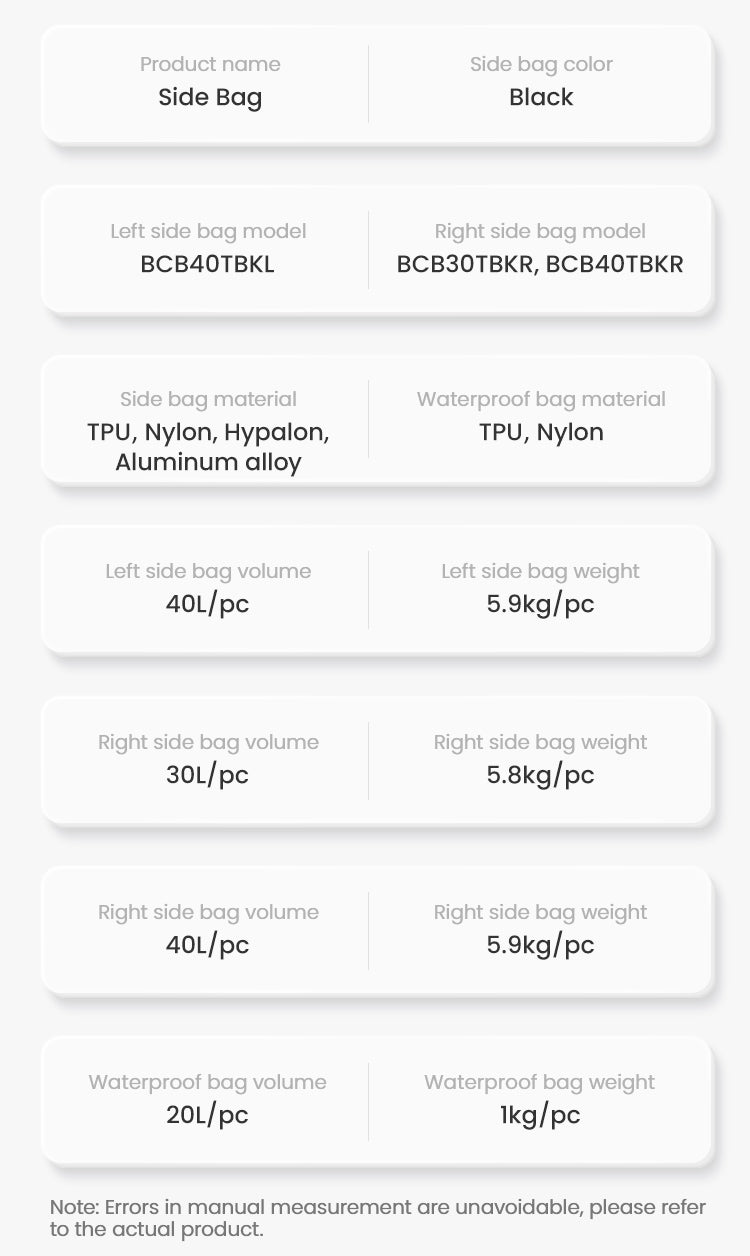Click the "Left side bag volume" label
Screen dimensions: 750x1256
208,572
